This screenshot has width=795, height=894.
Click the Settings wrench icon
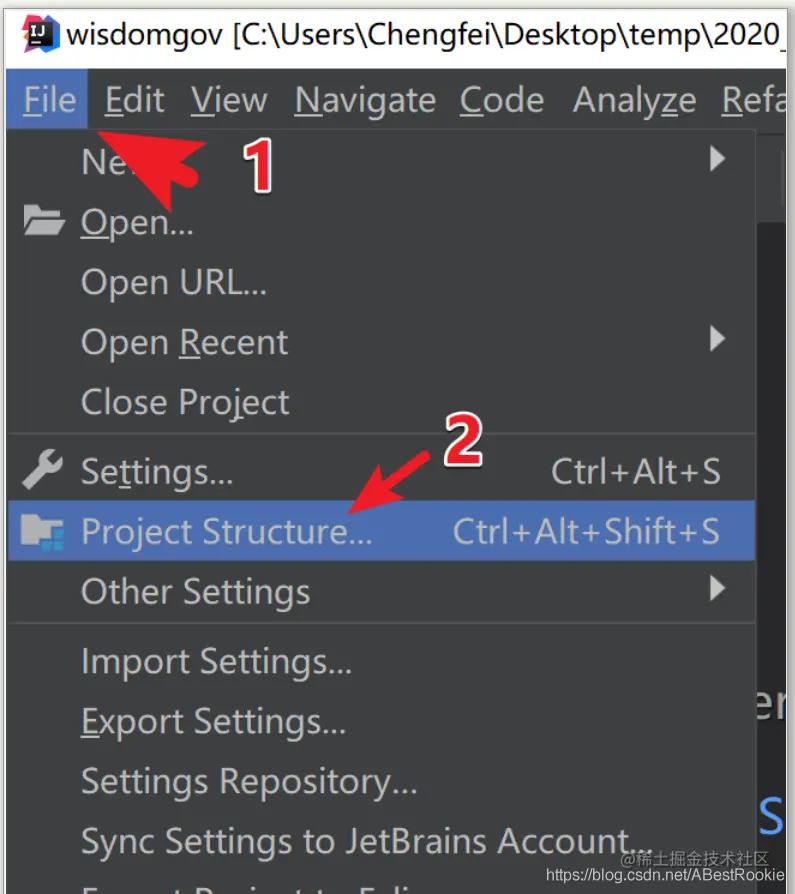[43, 470]
